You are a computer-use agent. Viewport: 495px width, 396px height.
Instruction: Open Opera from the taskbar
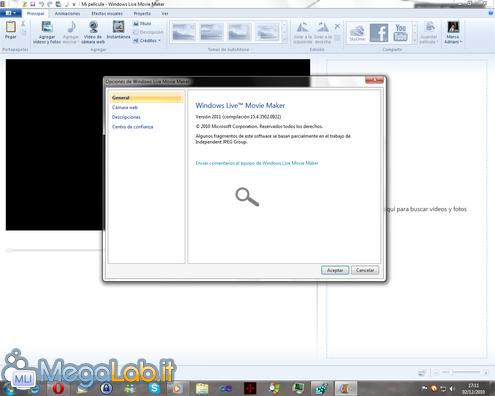[x=58, y=388]
